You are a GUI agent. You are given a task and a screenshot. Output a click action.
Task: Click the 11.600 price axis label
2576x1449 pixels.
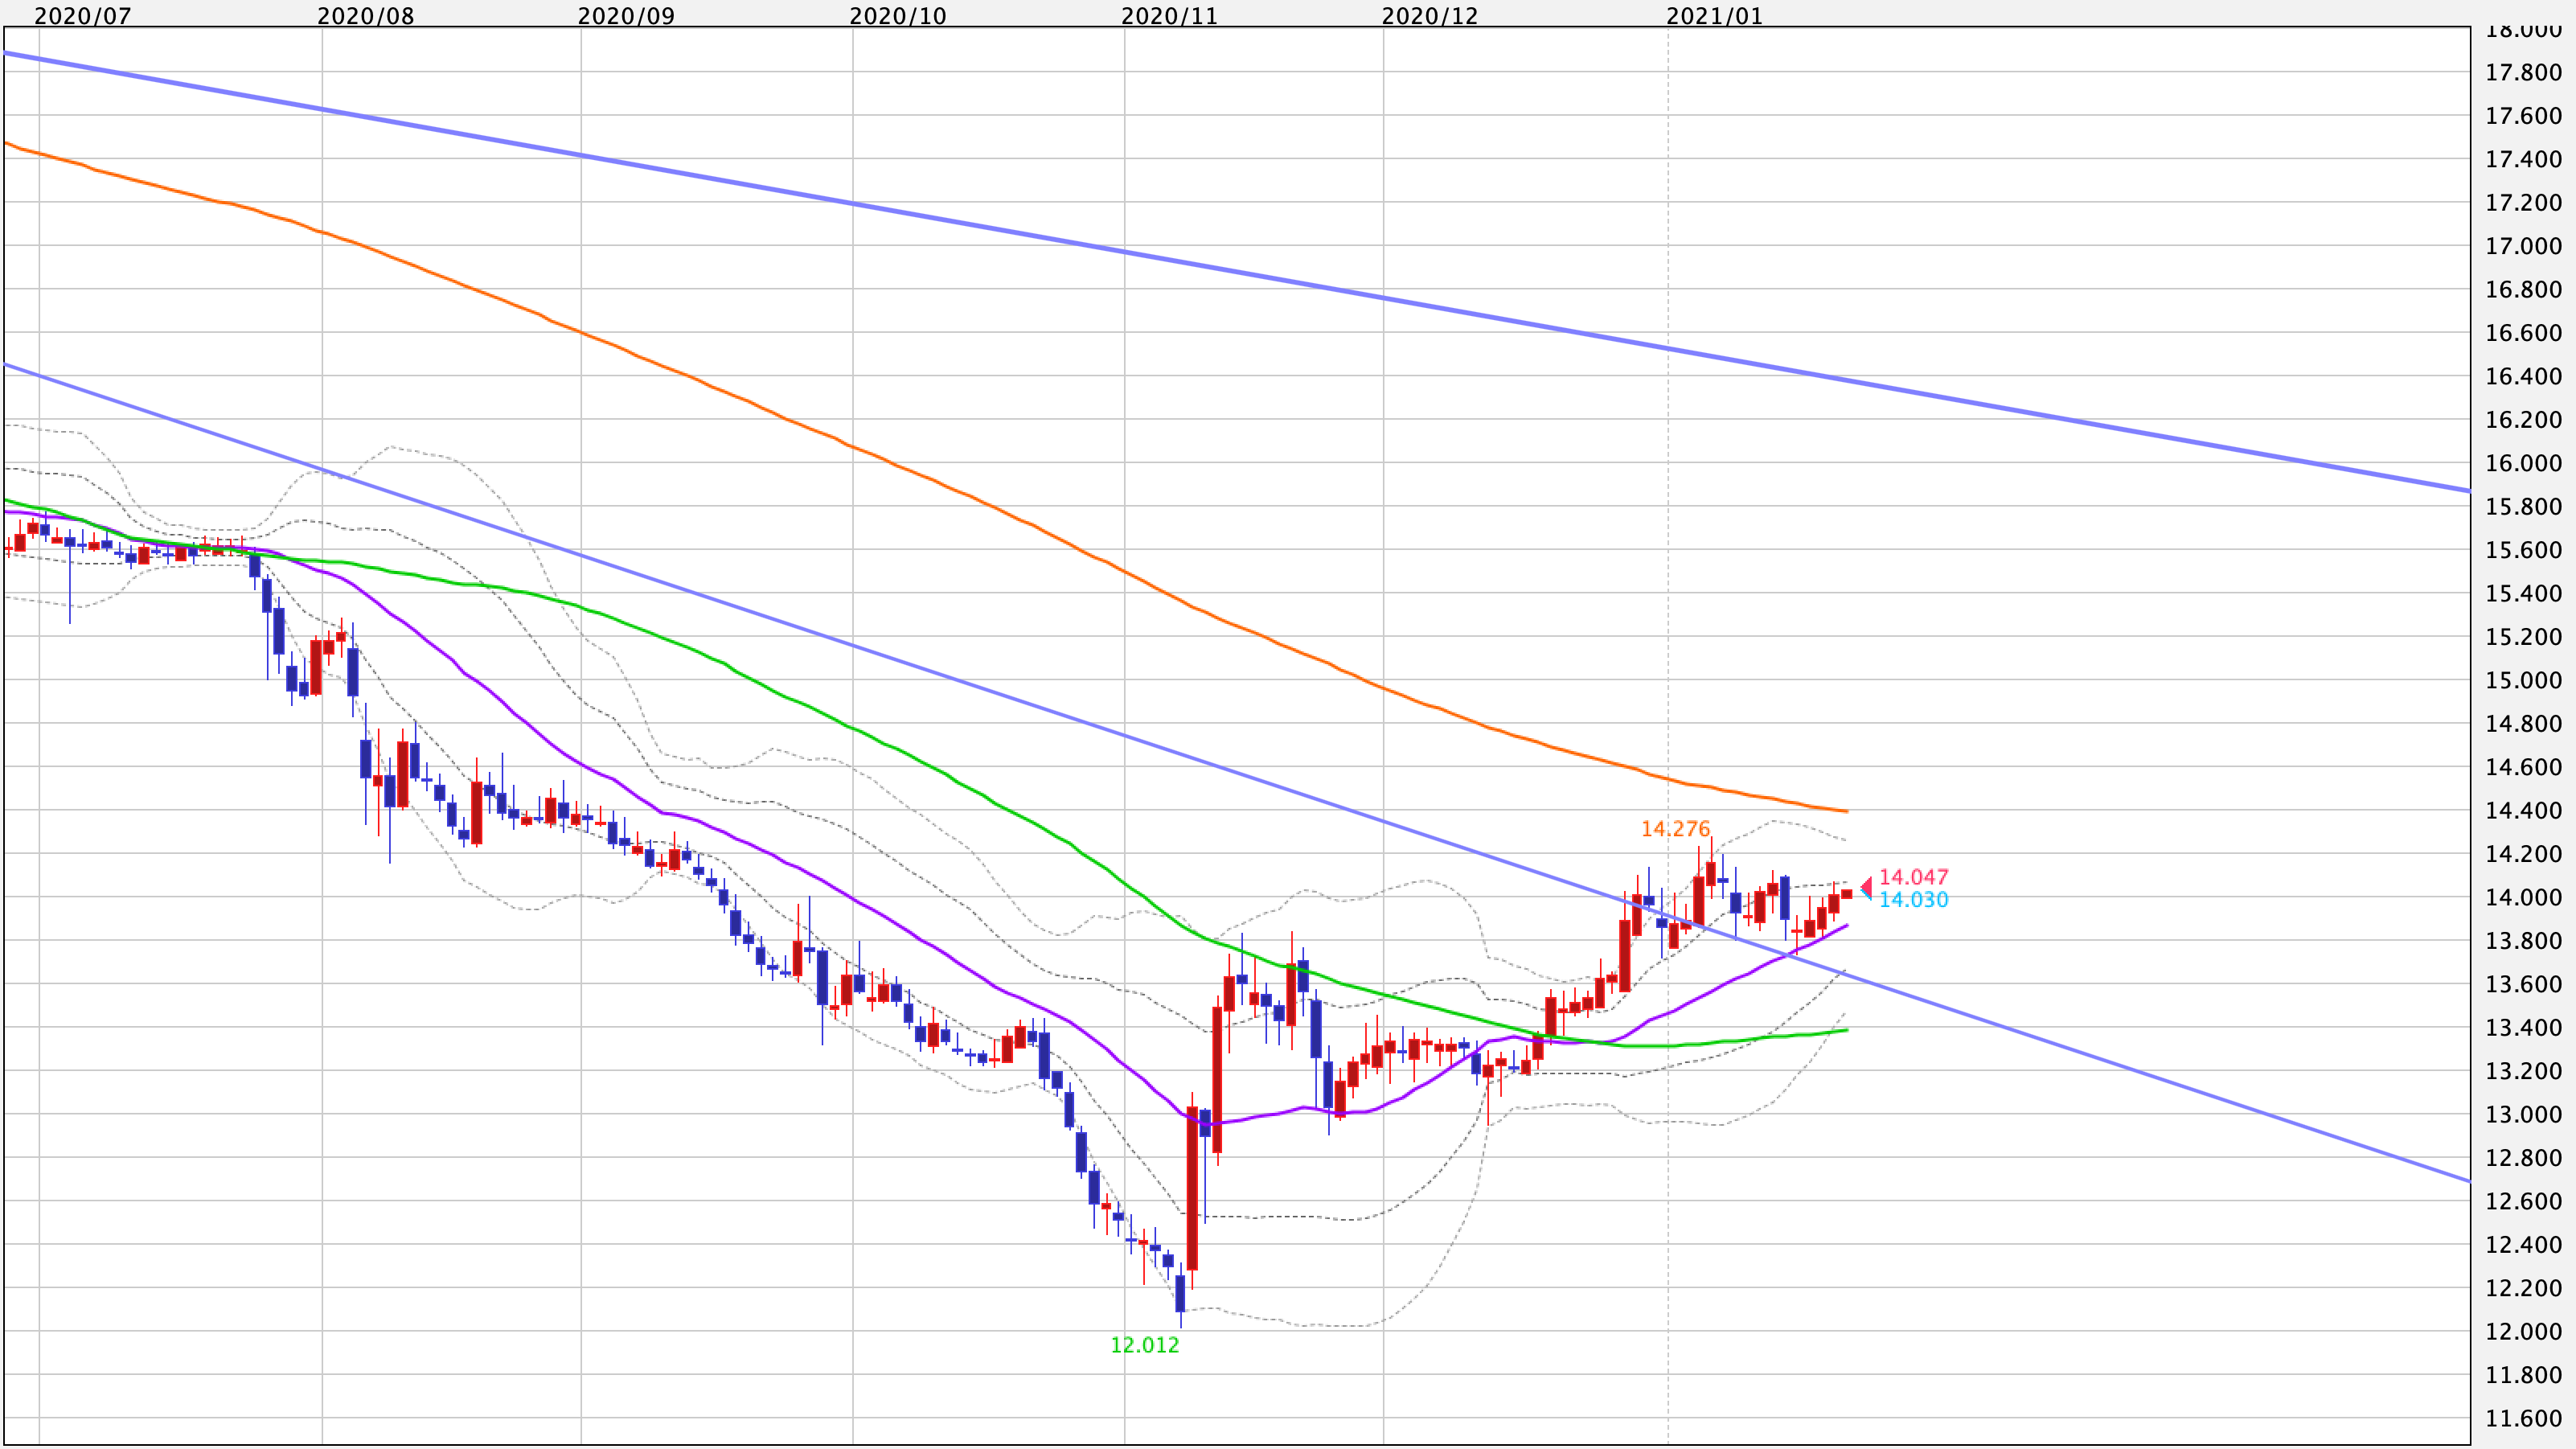pos(2524,1418)
